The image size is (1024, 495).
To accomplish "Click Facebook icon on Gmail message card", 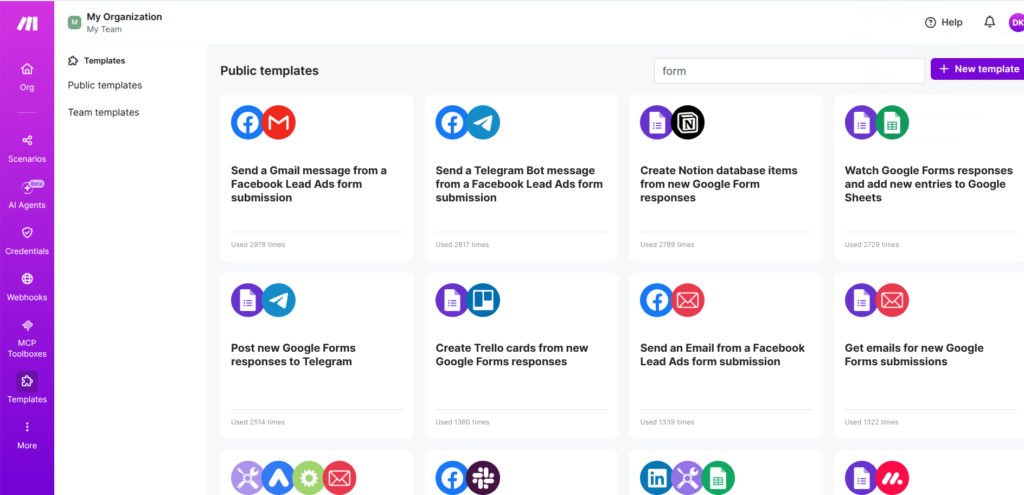I will pyautogui.click(x=248, y=122).
